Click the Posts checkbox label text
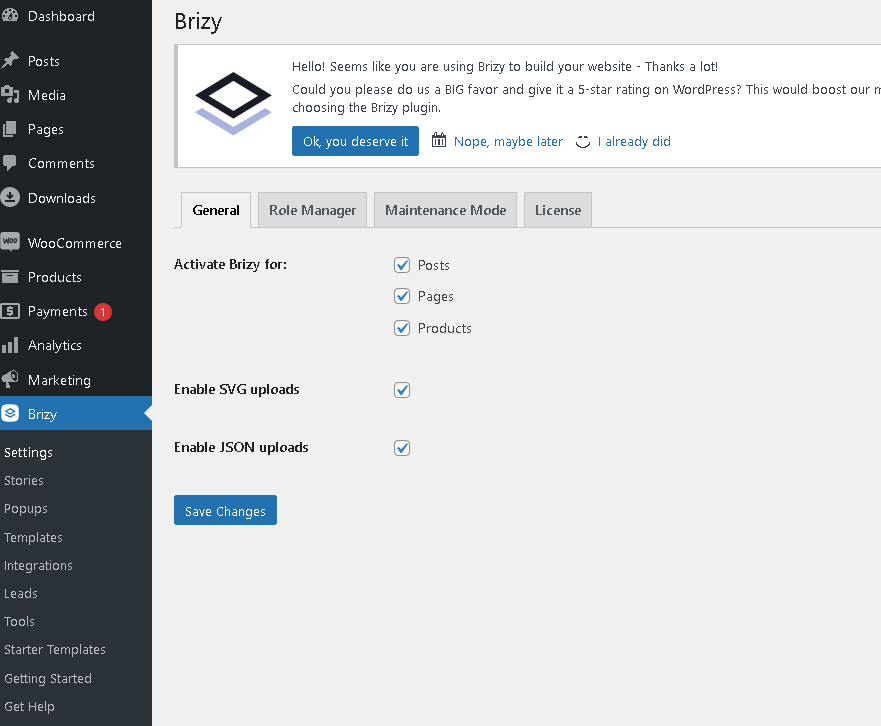 click(x=433, y=265)
